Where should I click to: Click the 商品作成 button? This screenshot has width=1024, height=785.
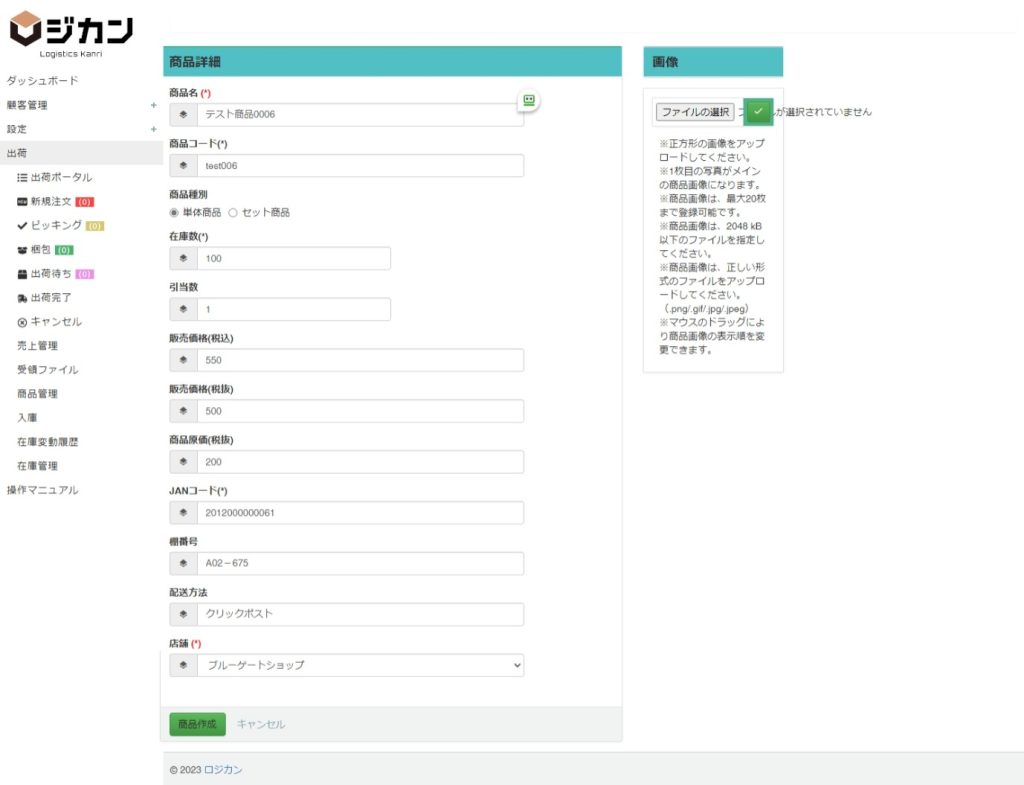pyautogui.click(x=197, y=724)
